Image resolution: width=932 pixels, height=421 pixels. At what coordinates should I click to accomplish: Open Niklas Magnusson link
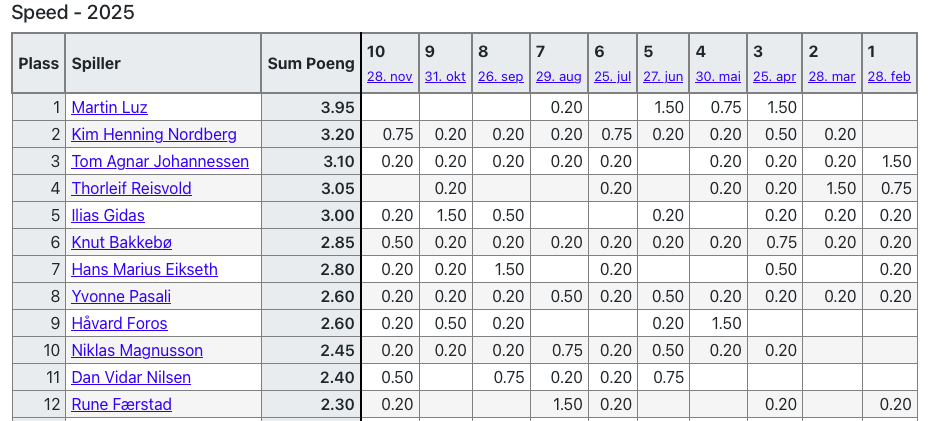point(137,351)
